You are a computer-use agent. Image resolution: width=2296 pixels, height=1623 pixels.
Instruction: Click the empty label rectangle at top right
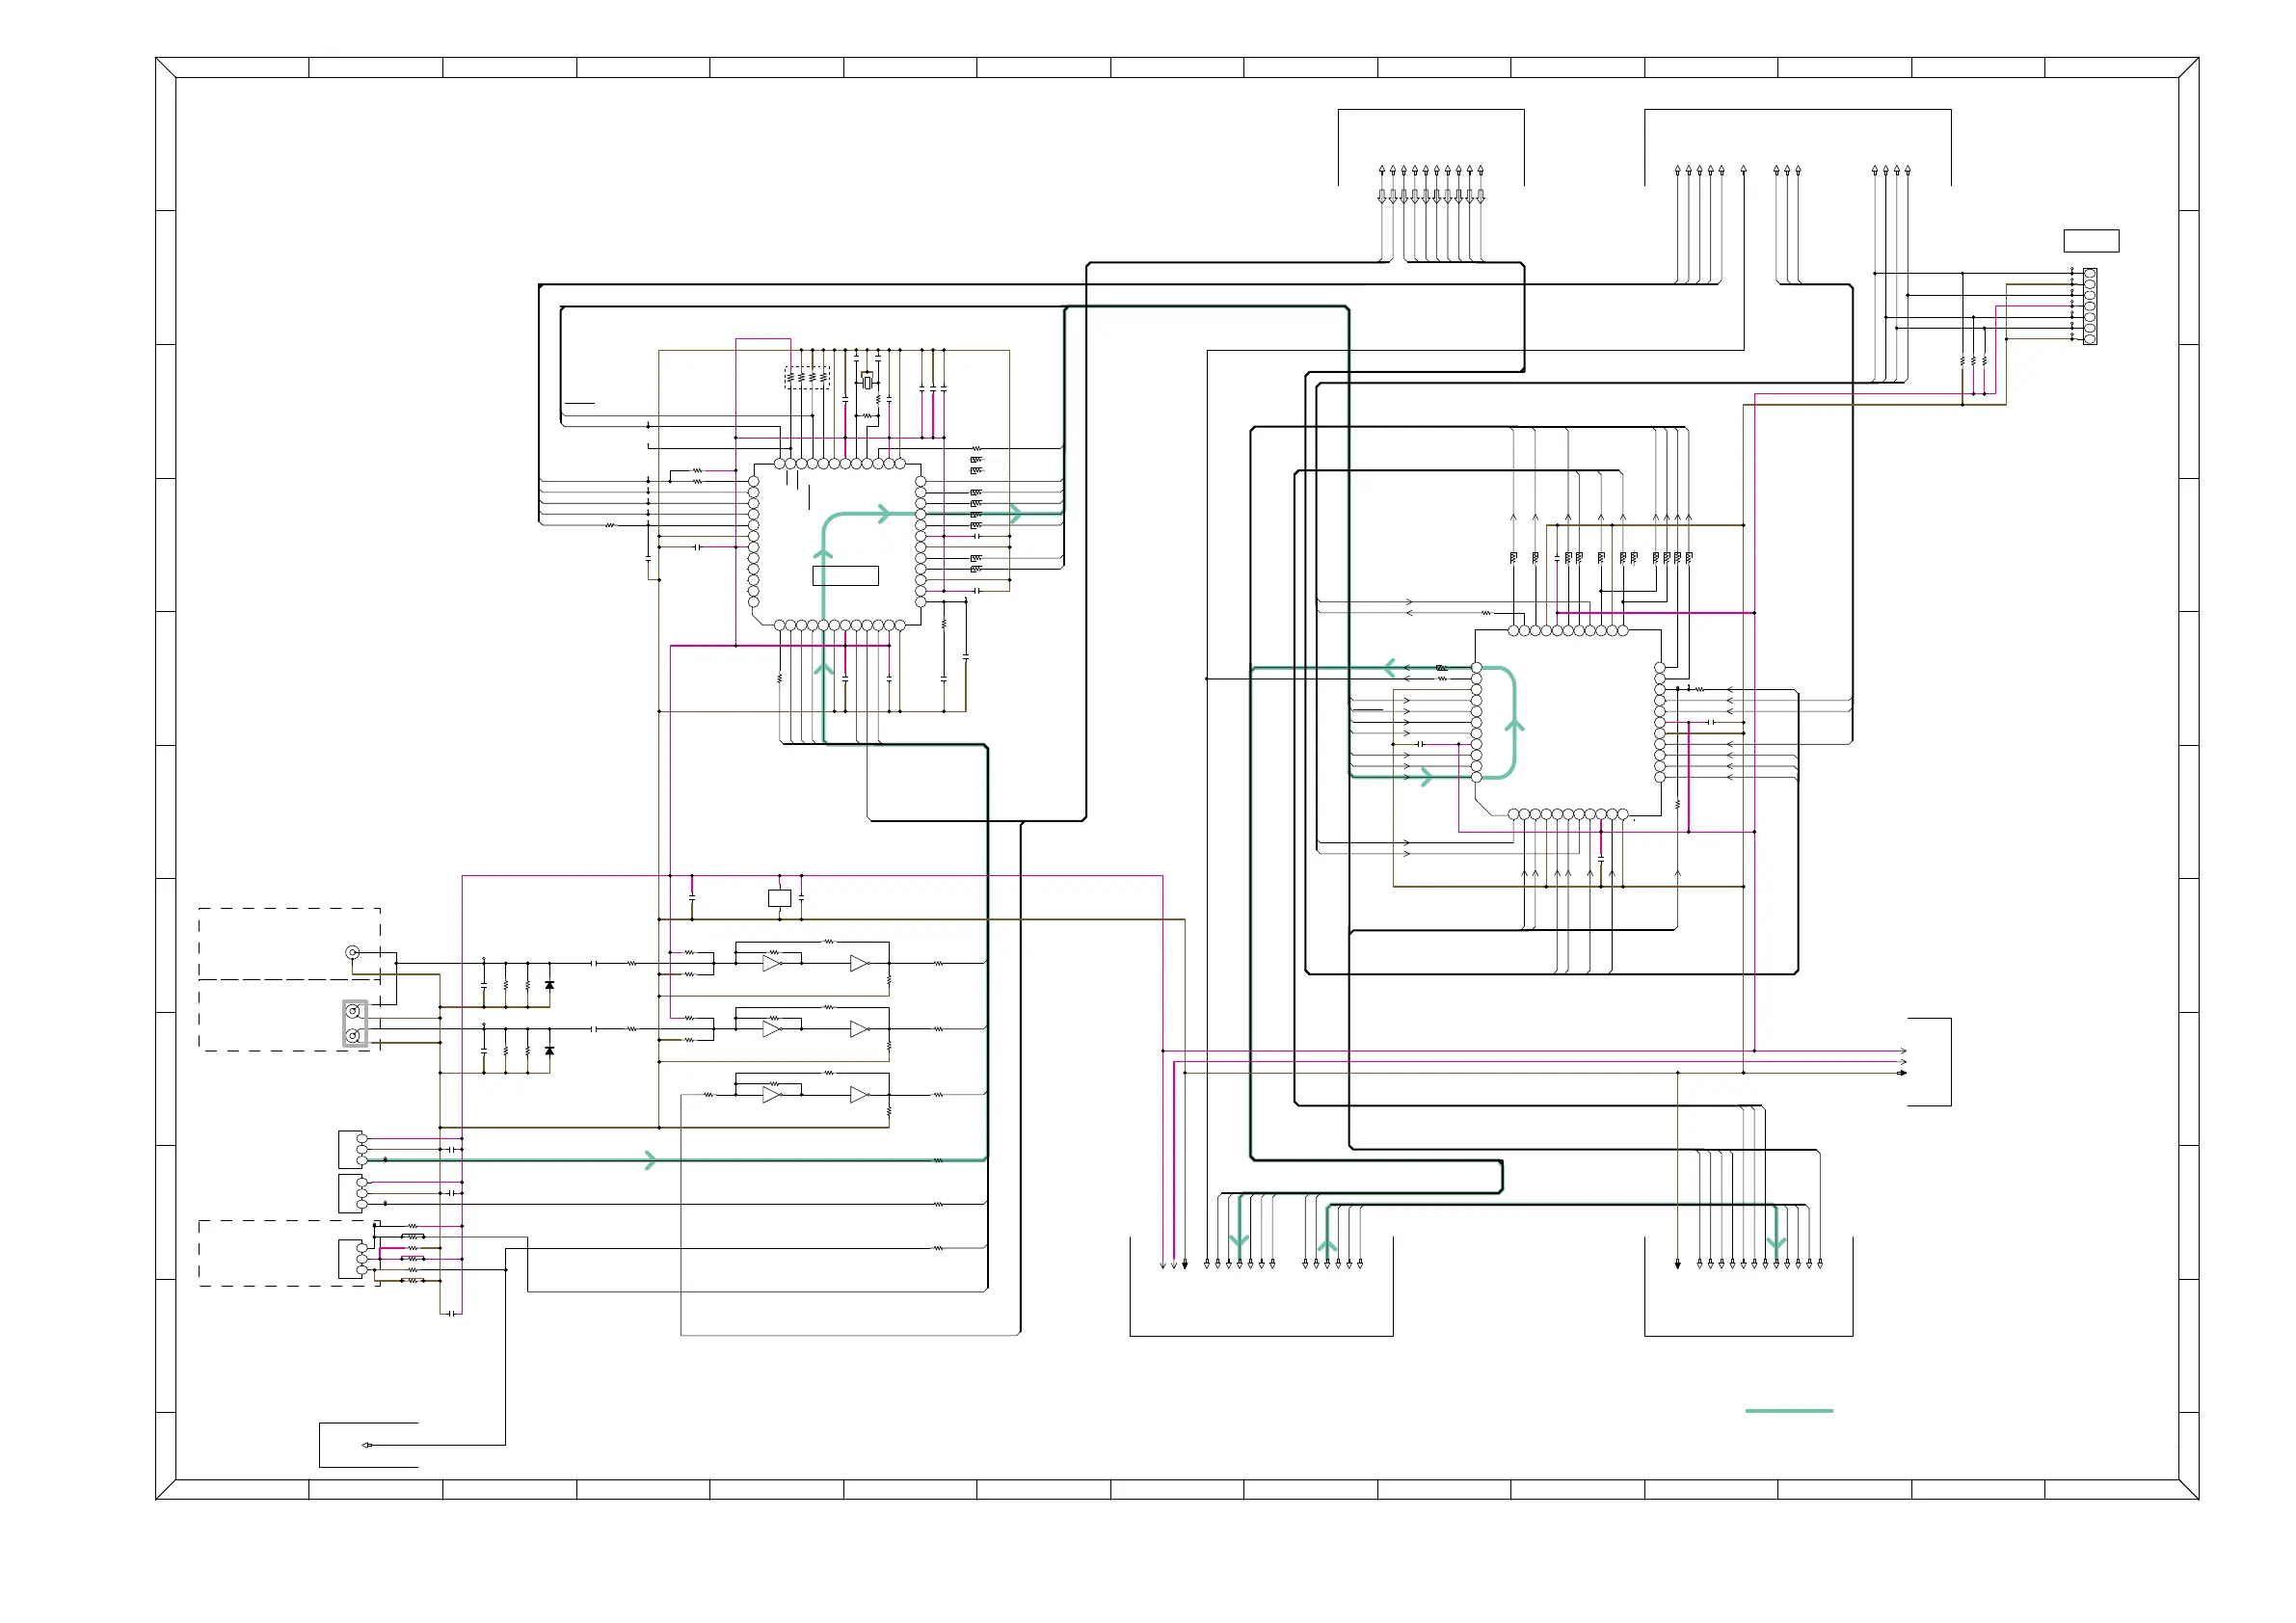[2090, 241]
